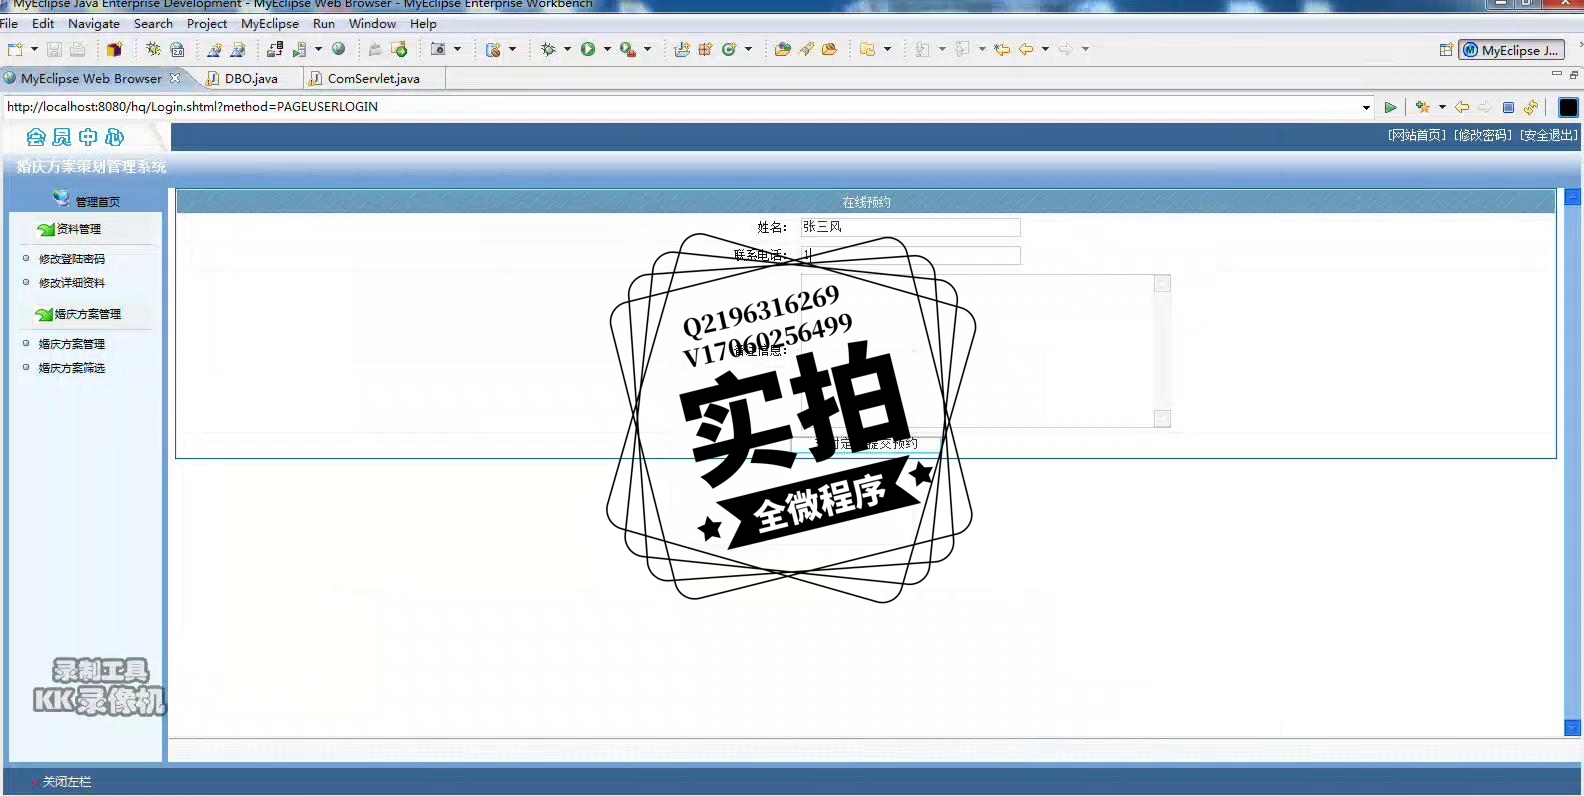This screenshot has height=796, width=1584.
Task: Expand the 婚庆方案管理 section header
Action: pos(87,314)
